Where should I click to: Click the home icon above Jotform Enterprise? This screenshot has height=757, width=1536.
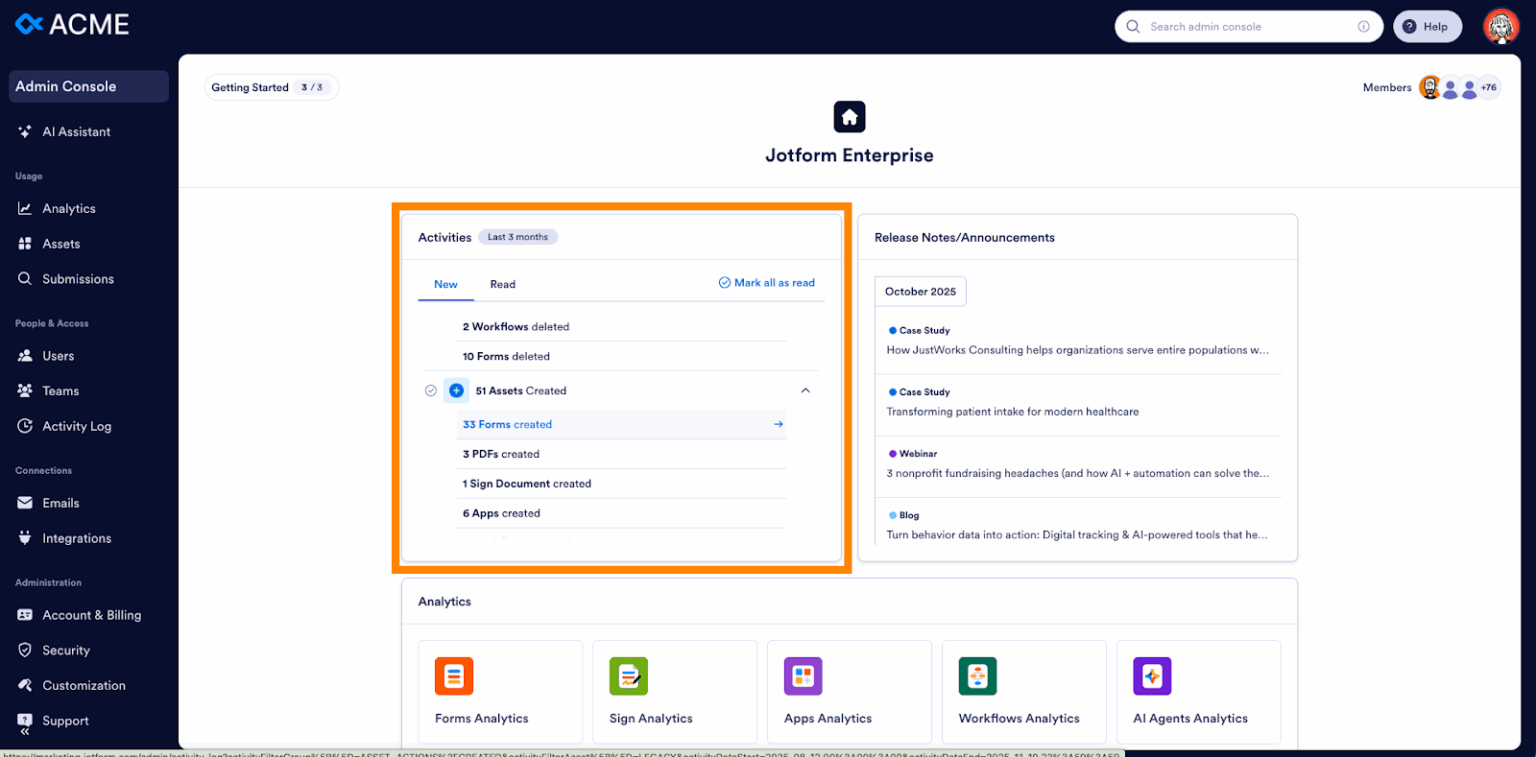849,117
